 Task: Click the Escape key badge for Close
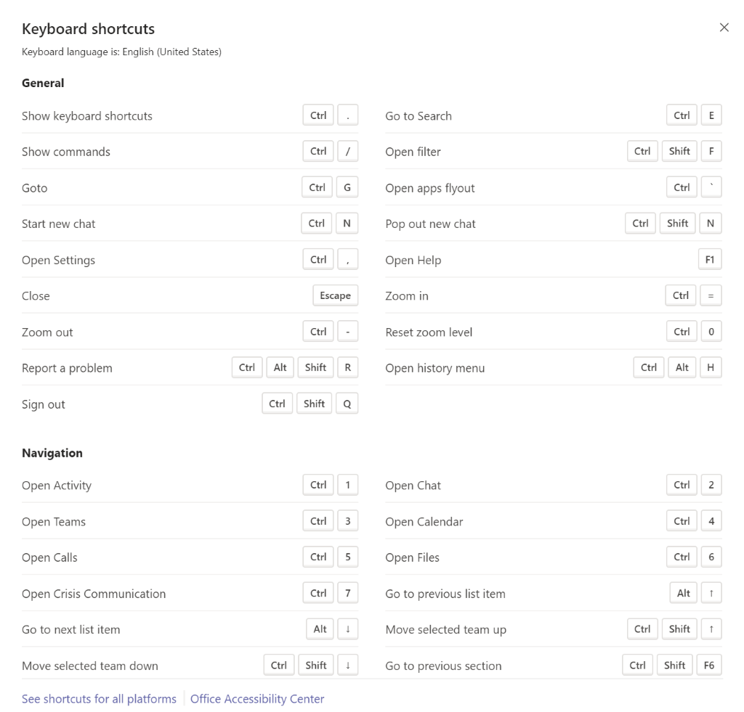(335, 296)
